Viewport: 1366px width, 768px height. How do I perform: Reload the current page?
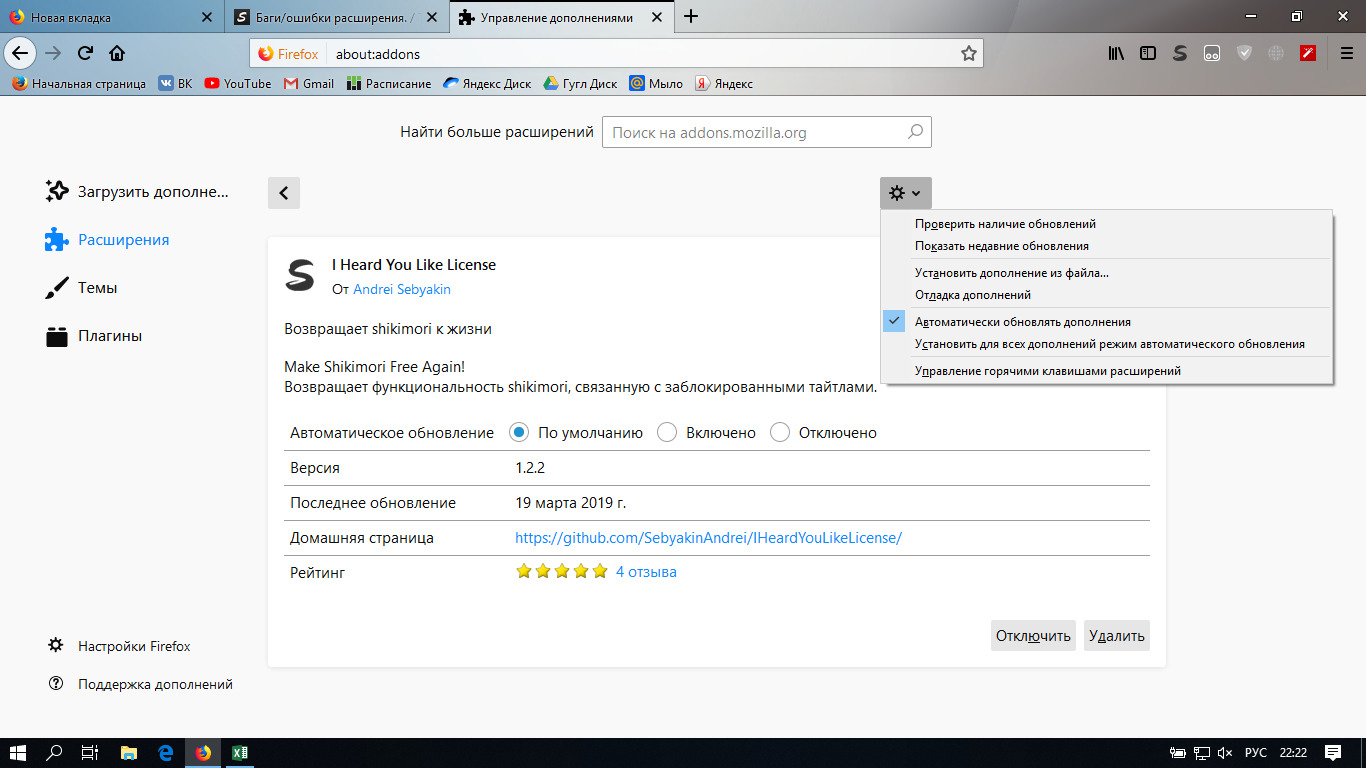(86, 54)
